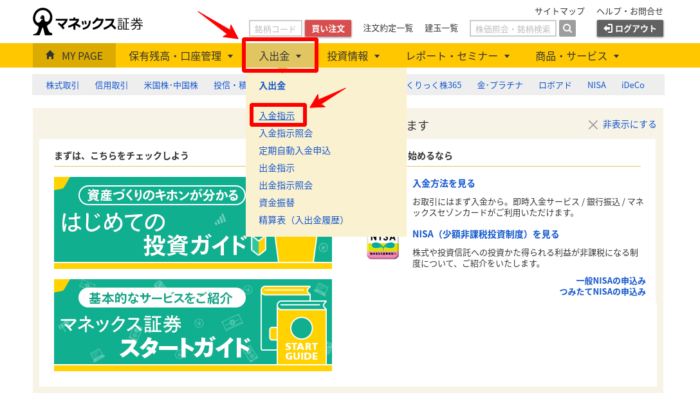Click the magnifier search button
This screenshot has height=395, width=700.
567,29
